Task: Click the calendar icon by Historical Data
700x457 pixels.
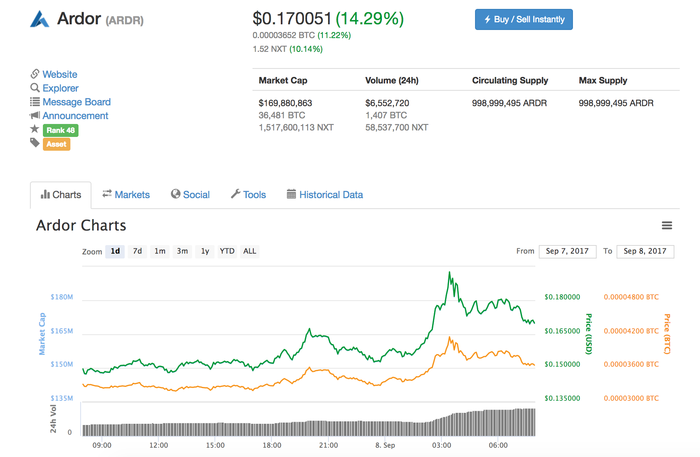Action: point(291,194)
